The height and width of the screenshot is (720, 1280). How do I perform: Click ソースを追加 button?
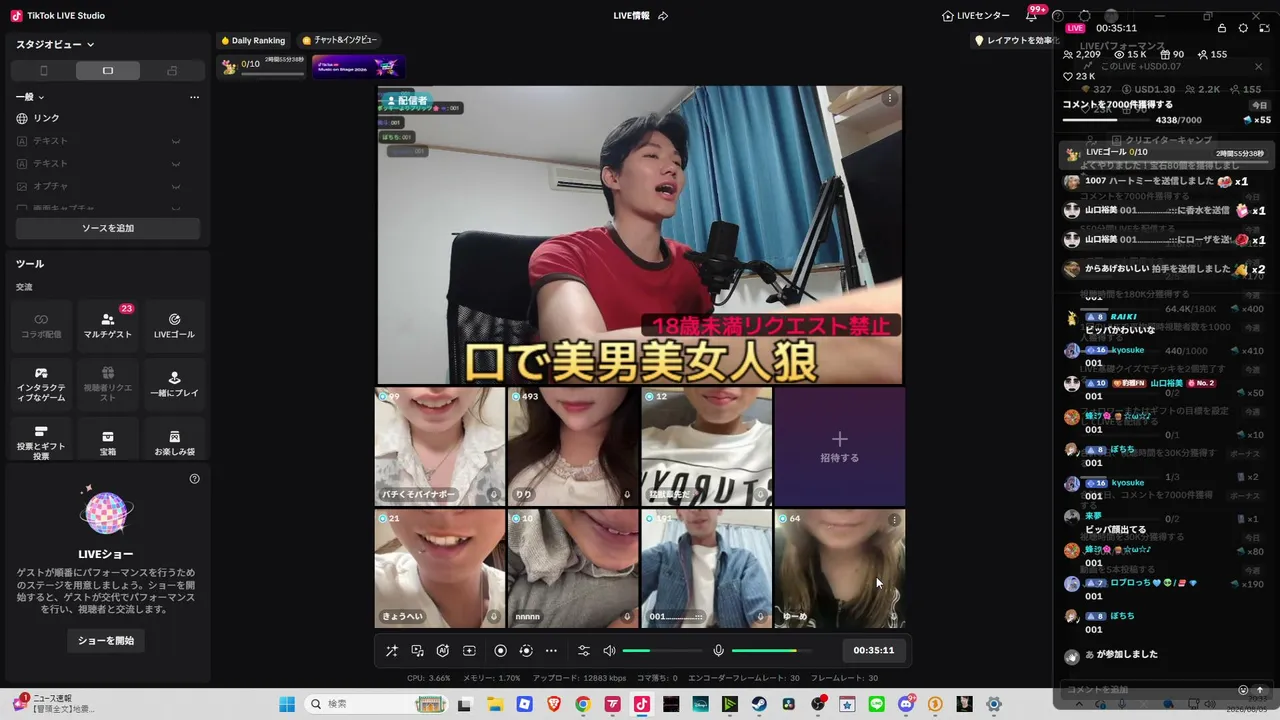pyautogui.click(x=108, y=228)
